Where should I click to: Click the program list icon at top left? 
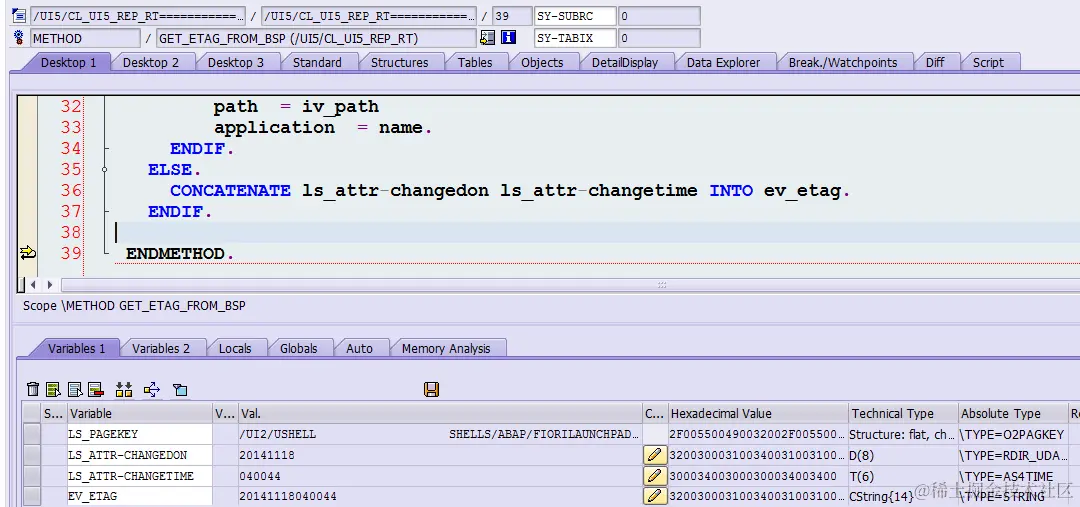coord(19,16)
